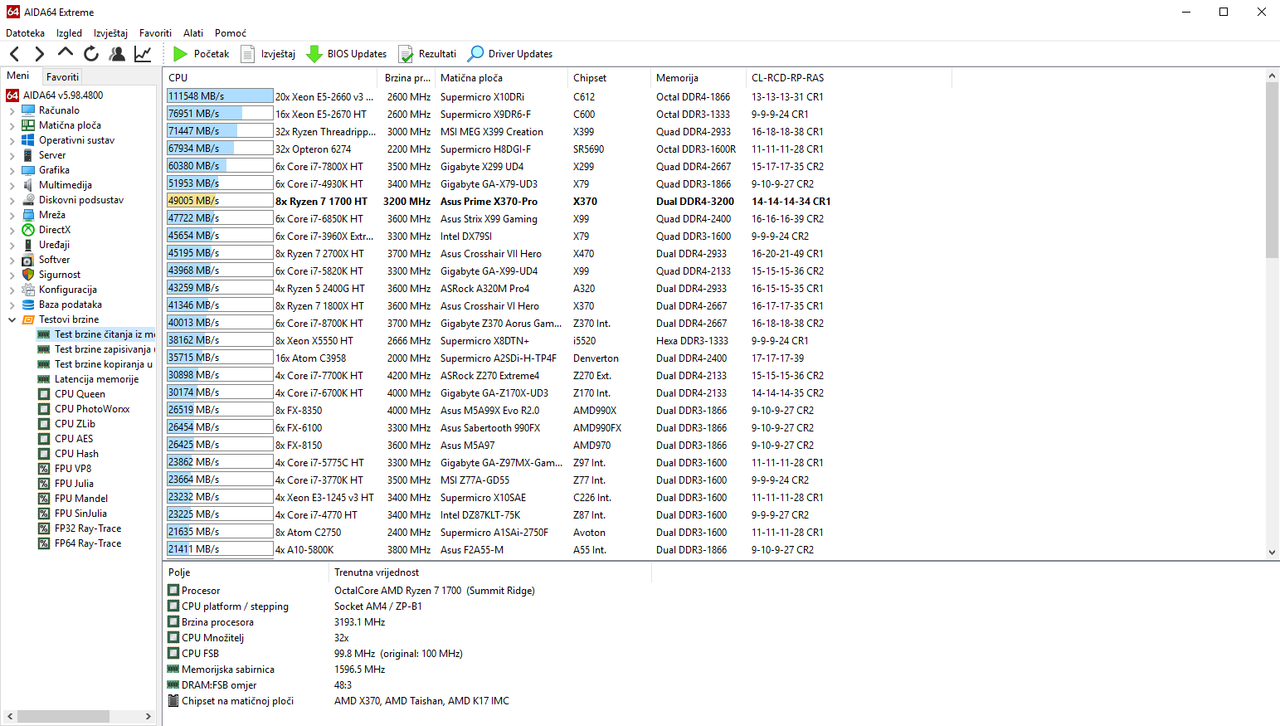Image resolution: width=1280 pixels, height=726 pixels.
Task: Open the Pomoć menu
Action: (230, 33)
